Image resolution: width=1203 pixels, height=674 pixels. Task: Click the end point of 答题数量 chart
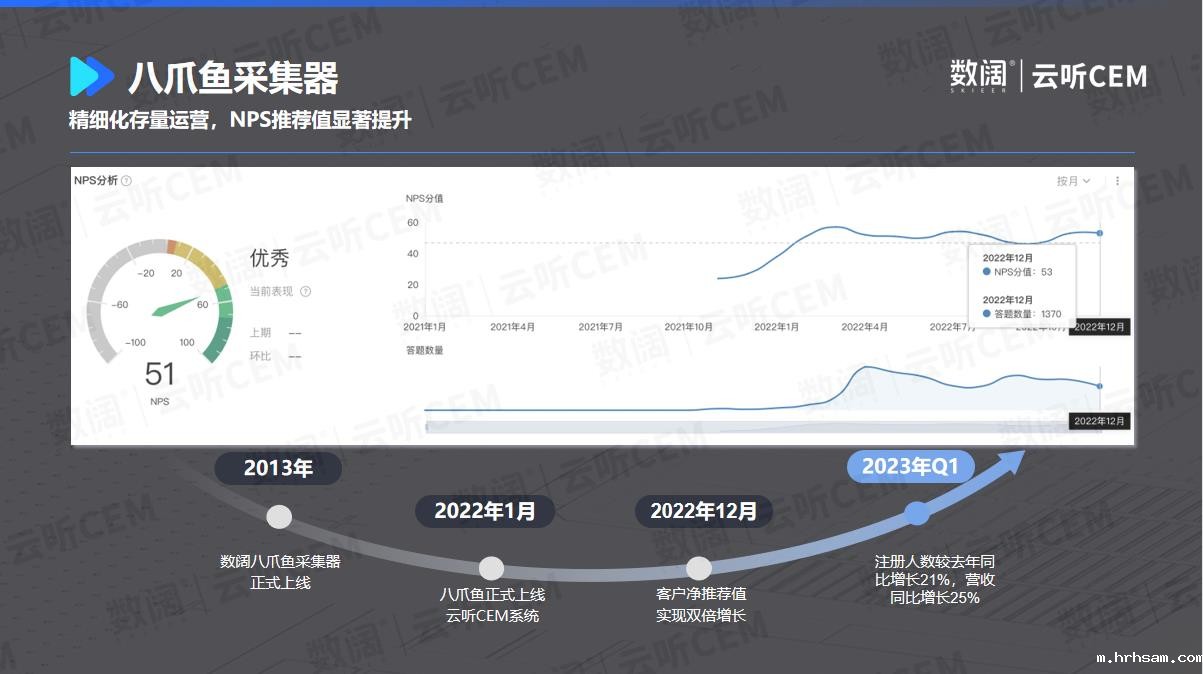1100,386
